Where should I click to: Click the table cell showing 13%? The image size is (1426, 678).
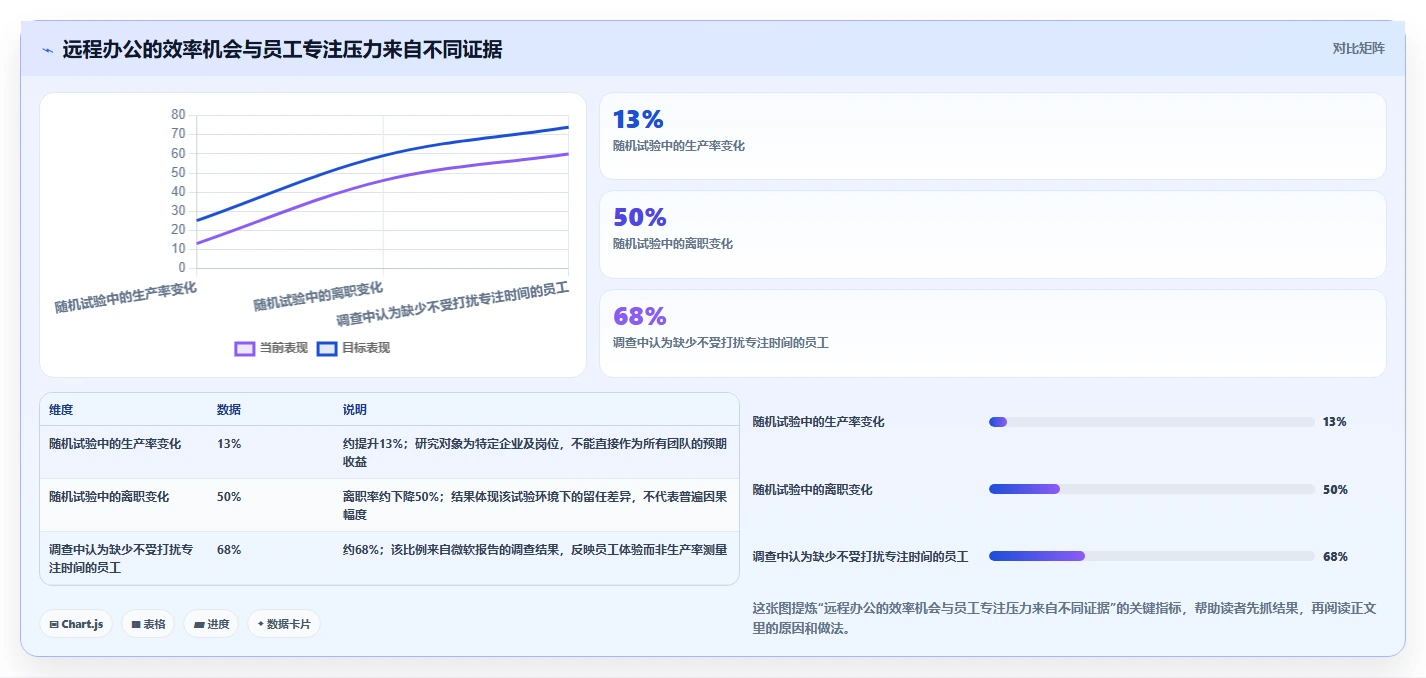pyautogui.click(x=229, y=443)
